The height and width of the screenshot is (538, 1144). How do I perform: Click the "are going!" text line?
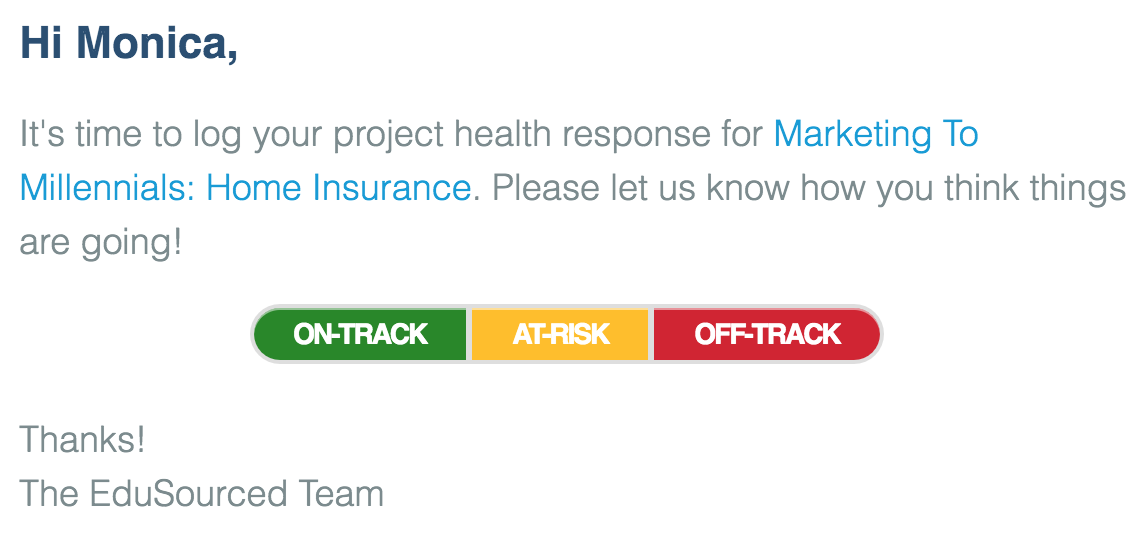click(101, 241)
